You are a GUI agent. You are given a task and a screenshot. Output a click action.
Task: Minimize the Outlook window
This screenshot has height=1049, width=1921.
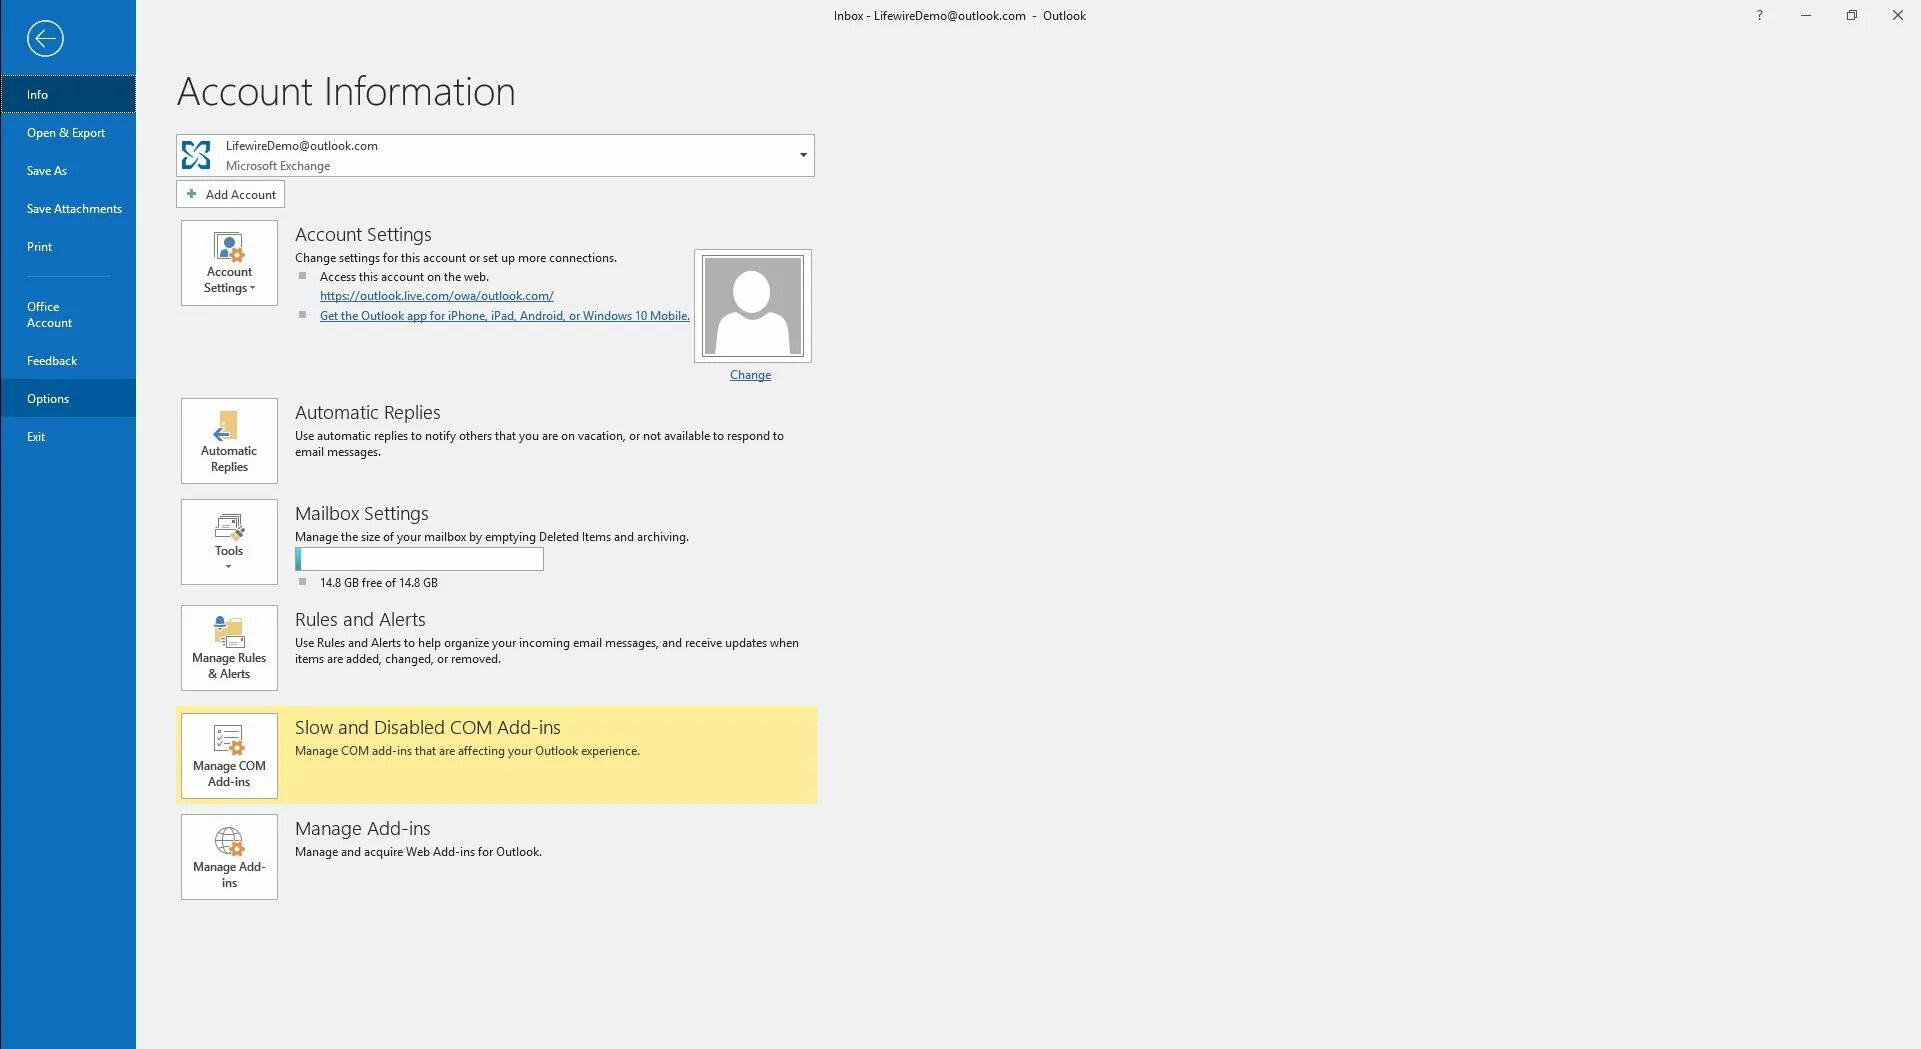[1806, 15]
